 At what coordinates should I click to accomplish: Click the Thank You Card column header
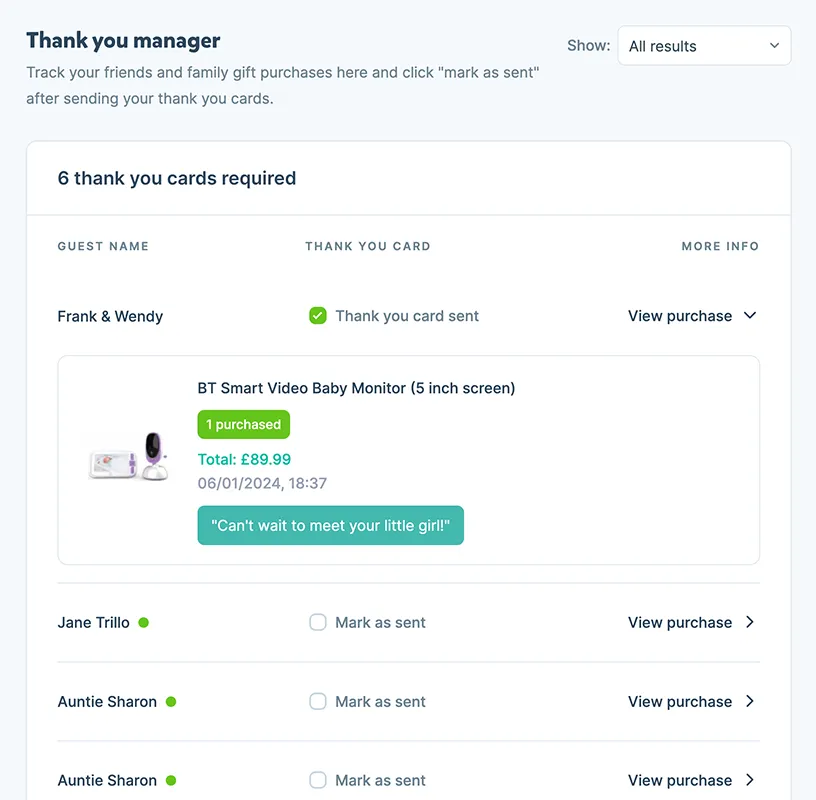pyautogui.click(x=368, y=246)
